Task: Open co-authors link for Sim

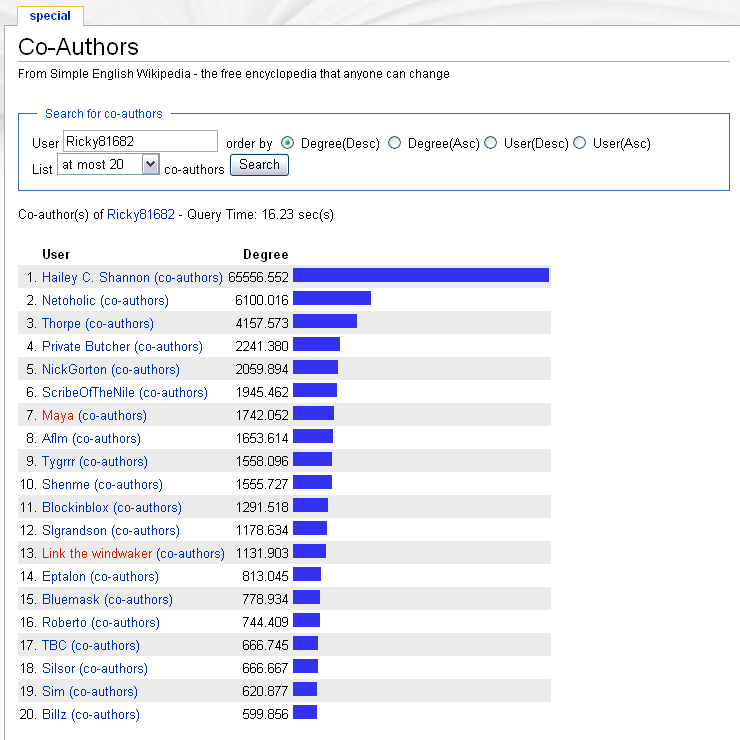Action: (103, 691)
